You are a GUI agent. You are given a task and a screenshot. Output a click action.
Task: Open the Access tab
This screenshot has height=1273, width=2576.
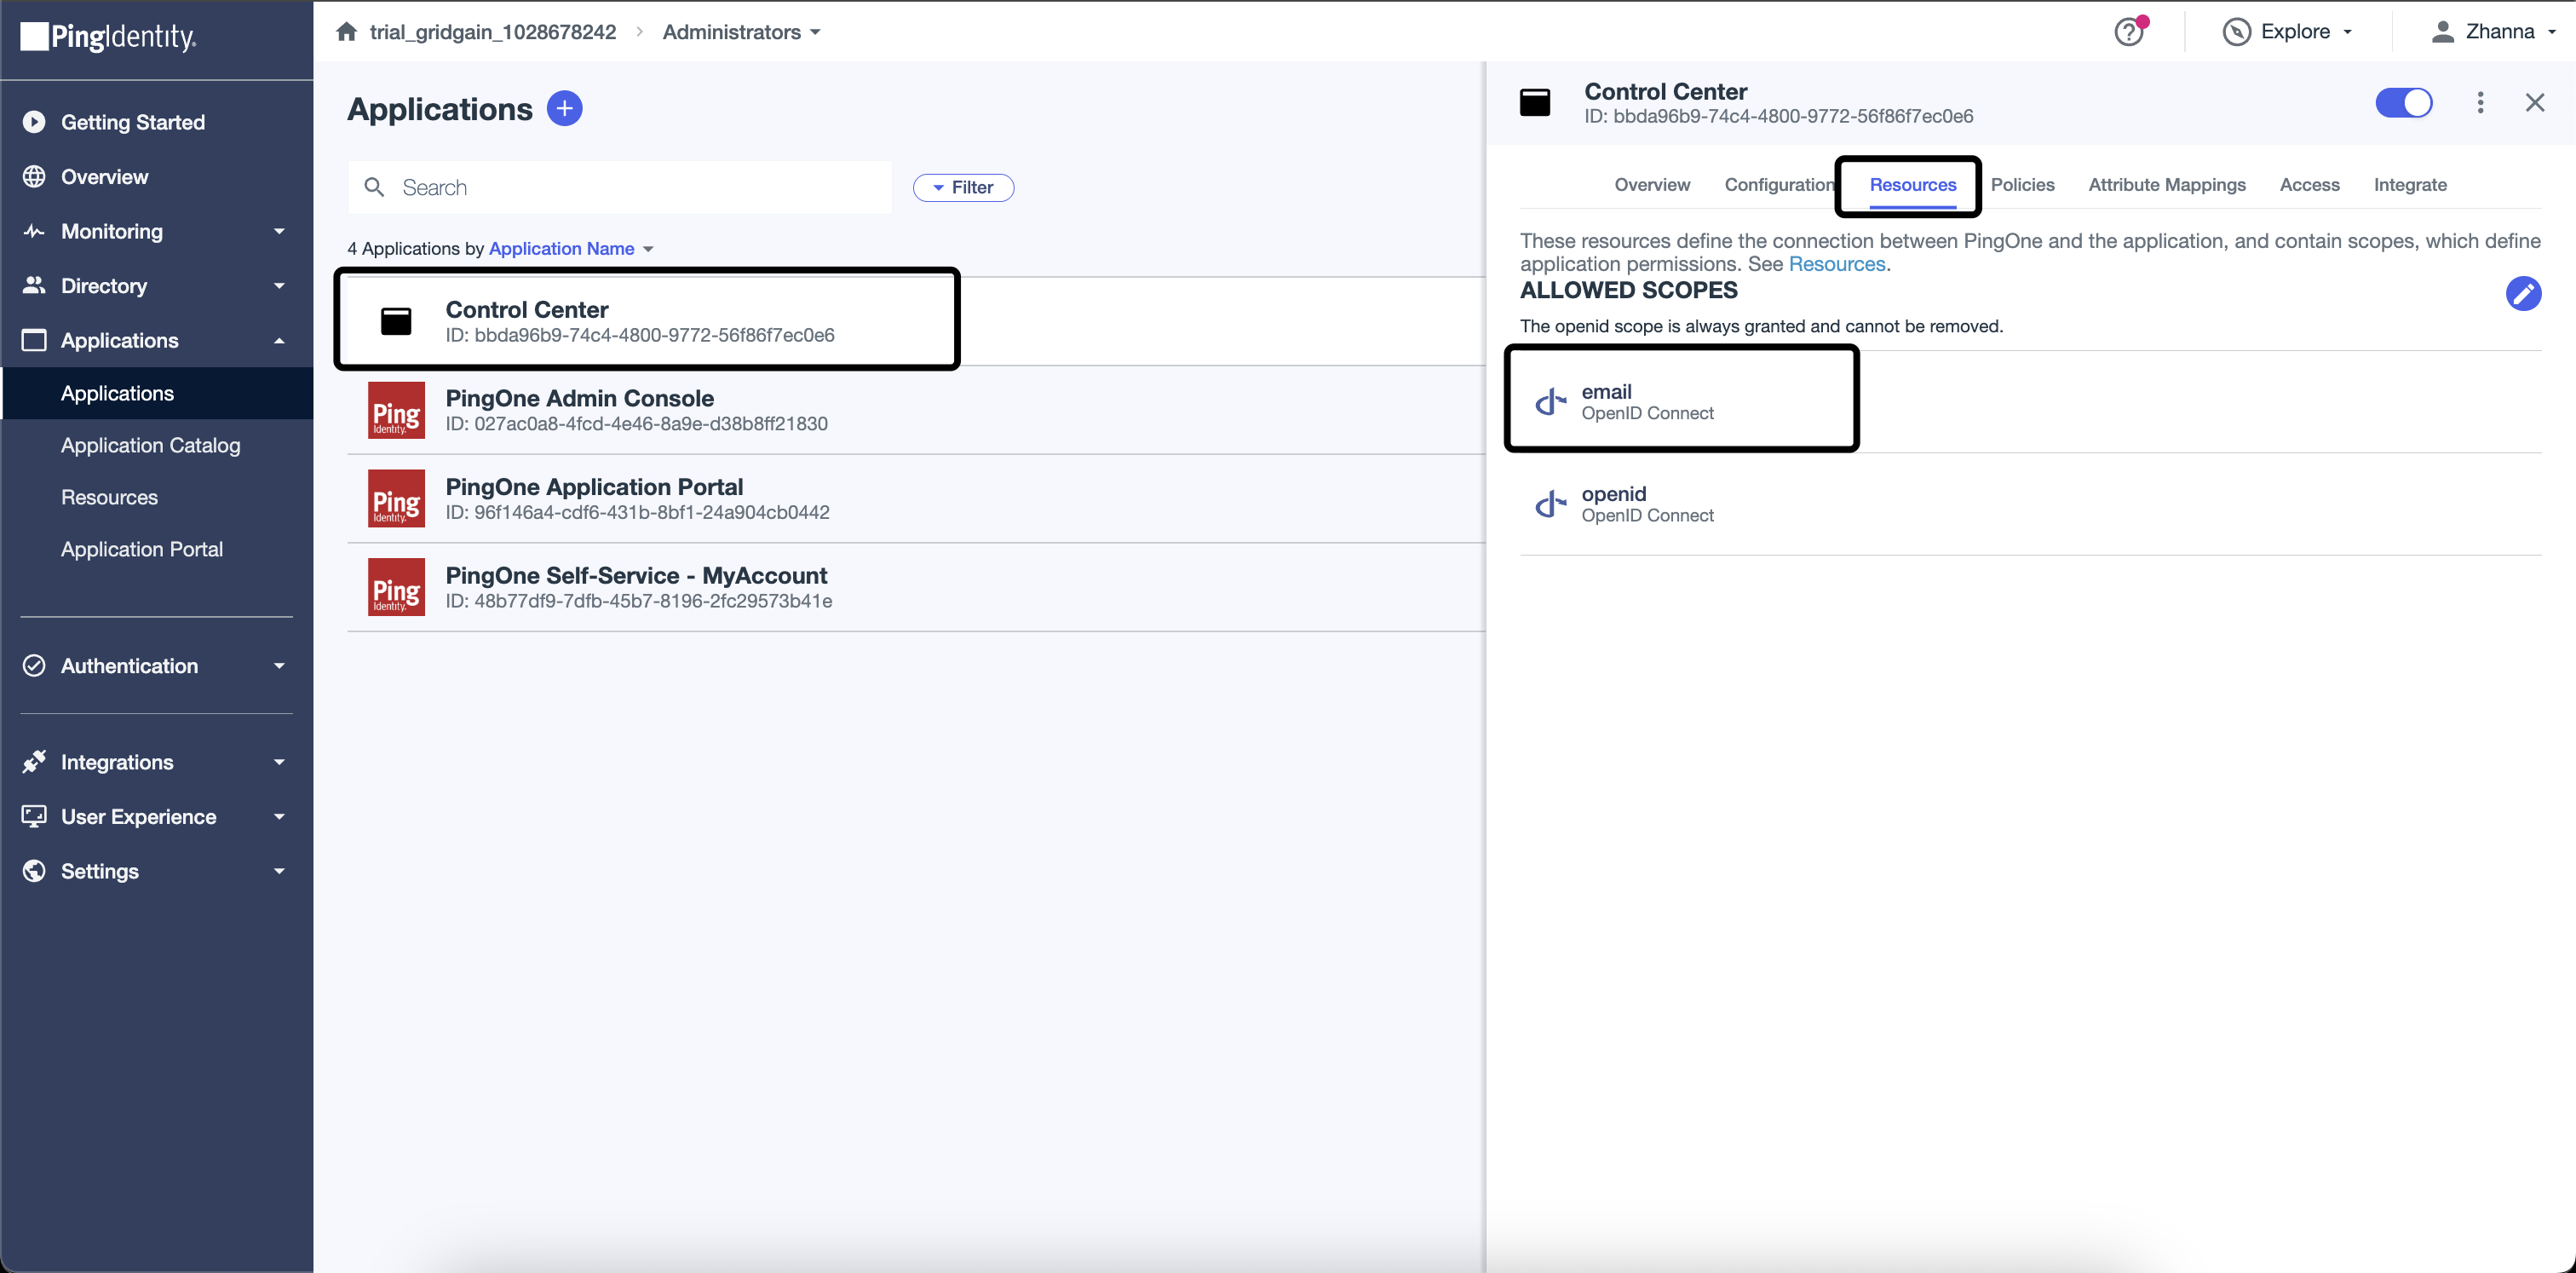pos(2309,185)
